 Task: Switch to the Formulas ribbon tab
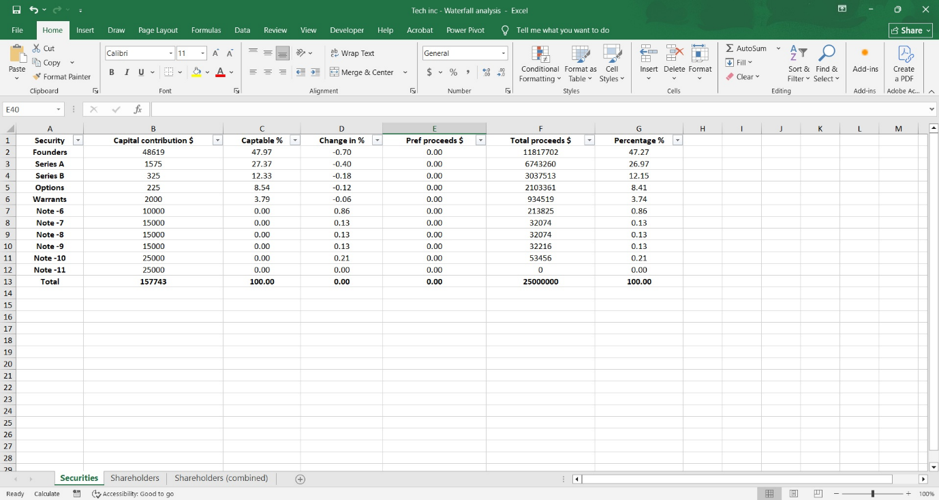pos(206,30)
